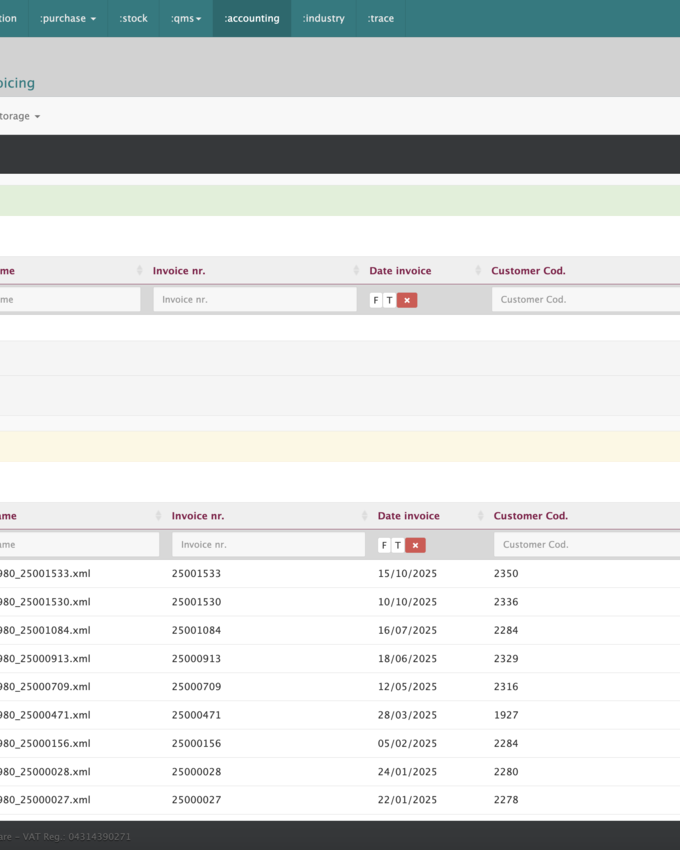
Task: Focus Invoice nr. filter field in first table
Action: 254,299
